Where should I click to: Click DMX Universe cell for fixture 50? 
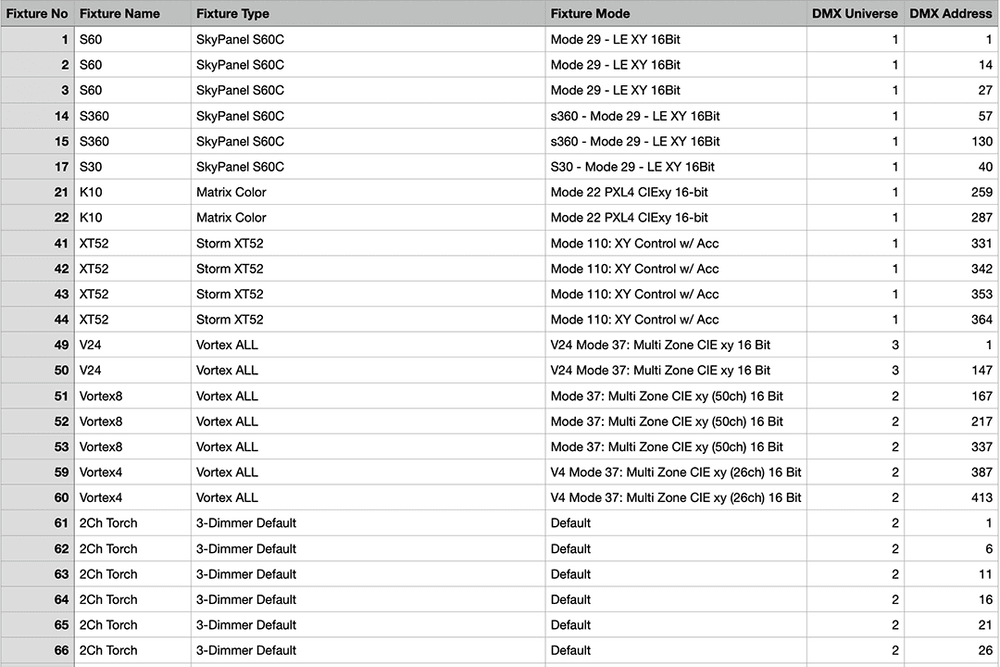[x=855, y=370]
